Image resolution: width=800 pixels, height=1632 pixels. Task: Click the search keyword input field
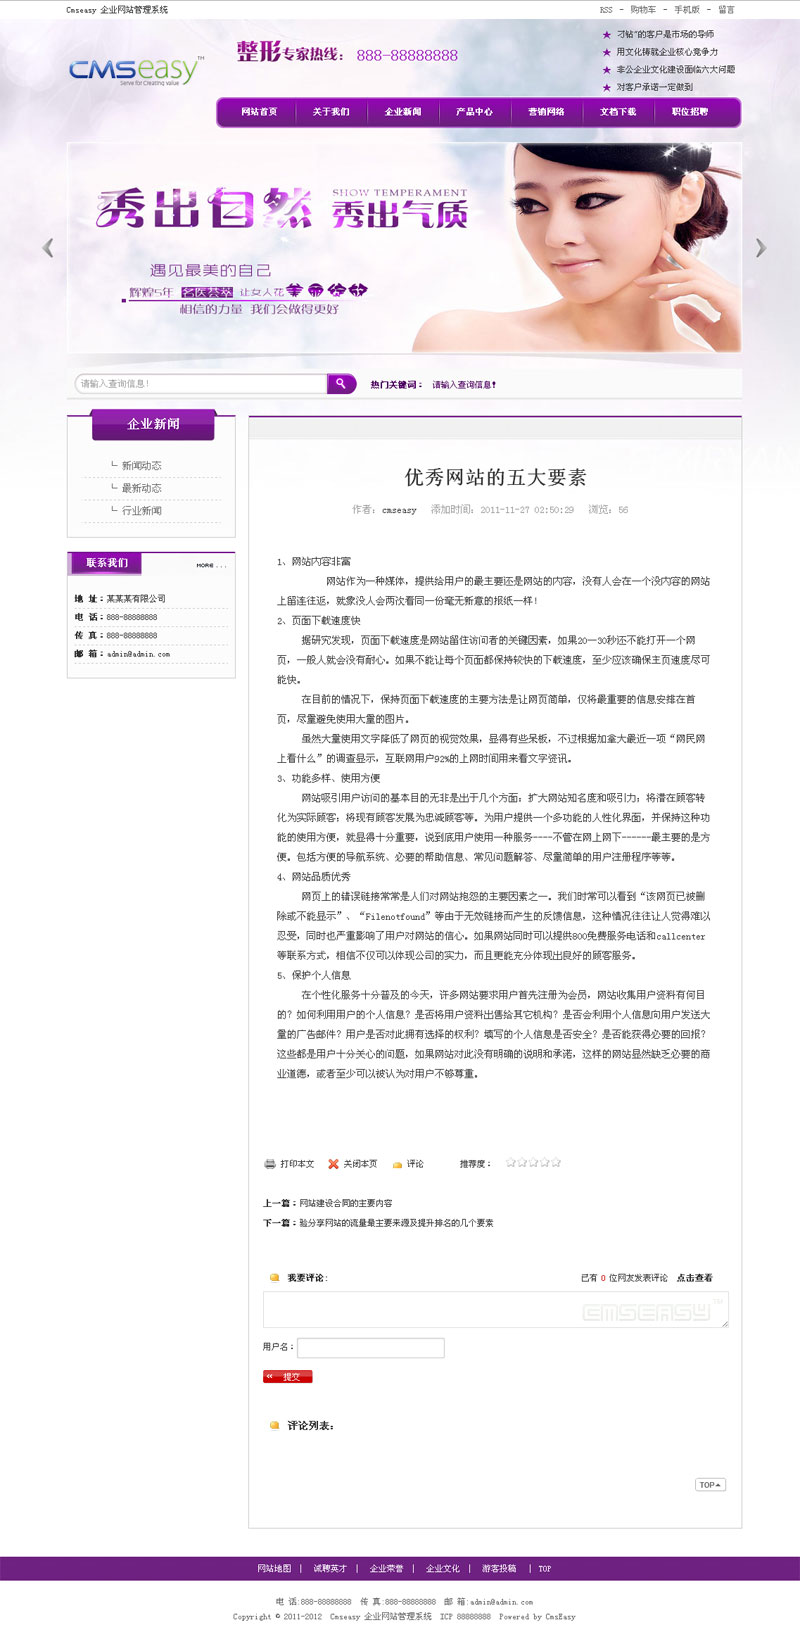coord(200,384)
